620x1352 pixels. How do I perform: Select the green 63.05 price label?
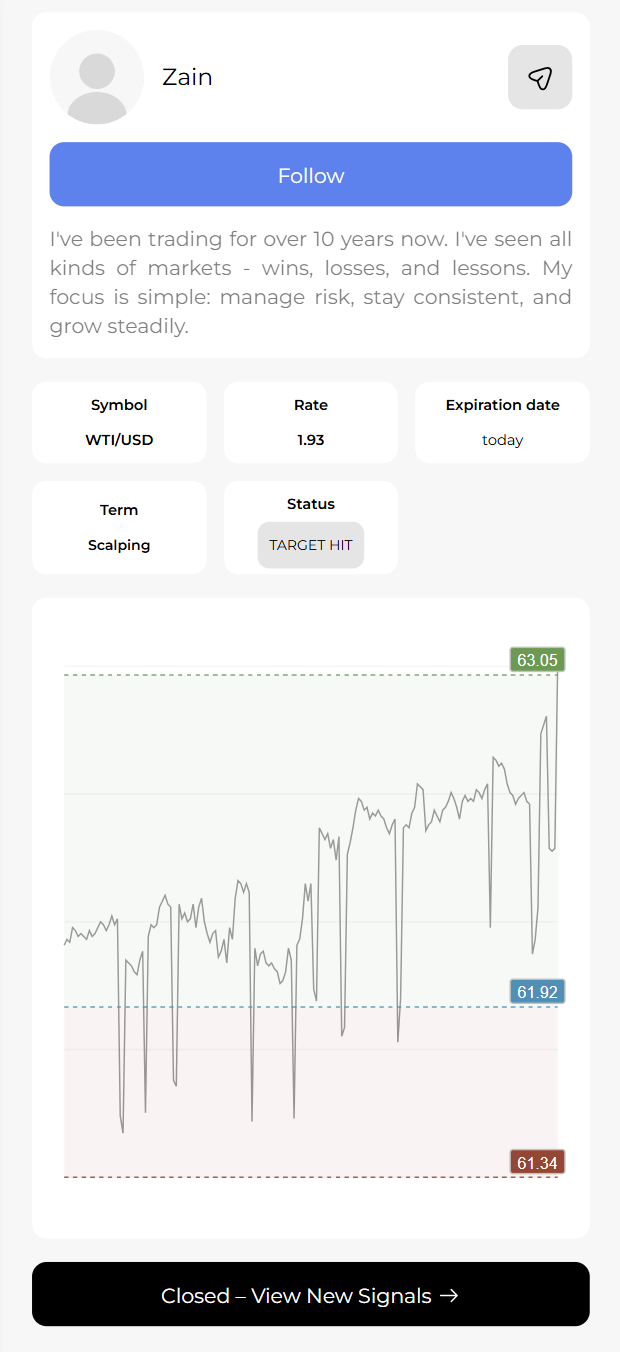(x=538, y=660)
